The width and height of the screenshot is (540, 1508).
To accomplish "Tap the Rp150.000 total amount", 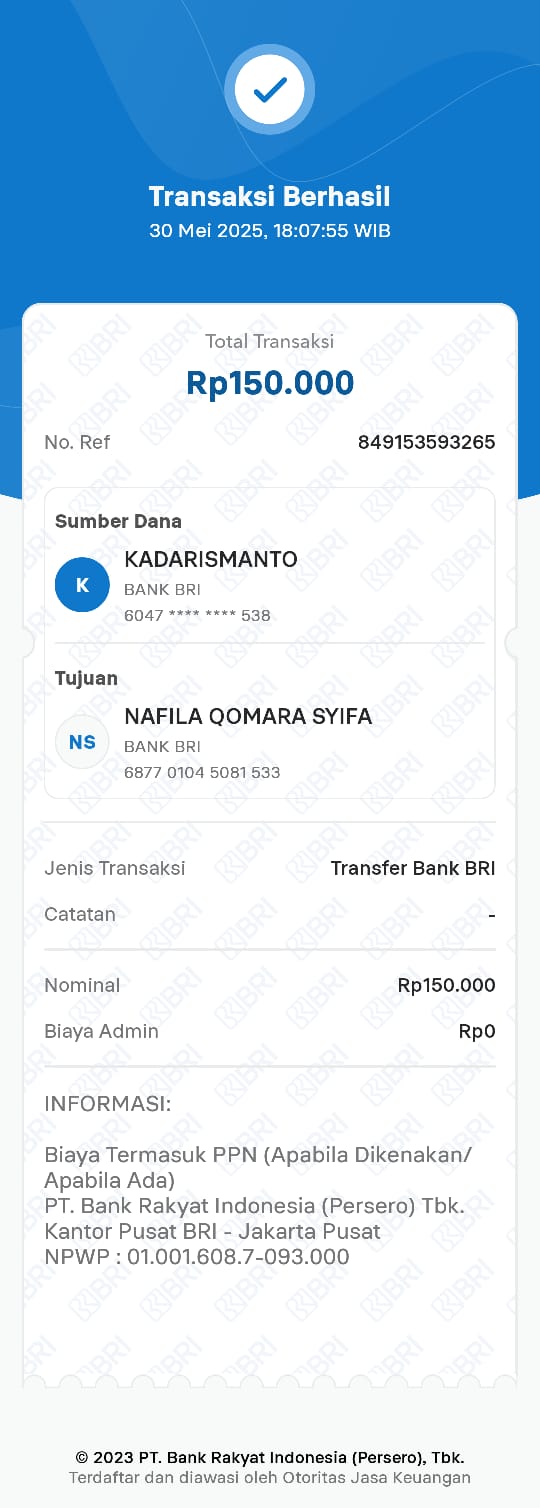I will [x=270, y=383].
